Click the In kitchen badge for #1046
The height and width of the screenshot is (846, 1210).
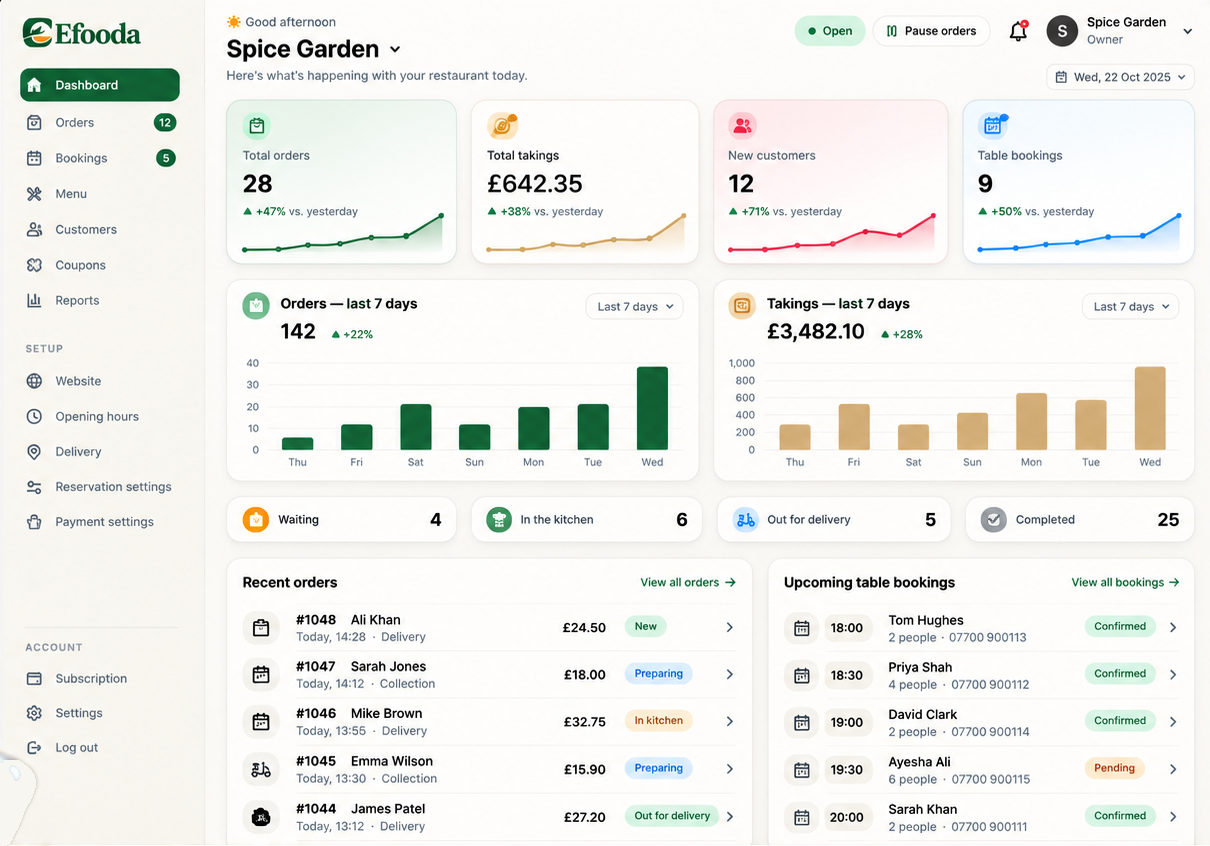pyautogui.click(x=658, y=721)
